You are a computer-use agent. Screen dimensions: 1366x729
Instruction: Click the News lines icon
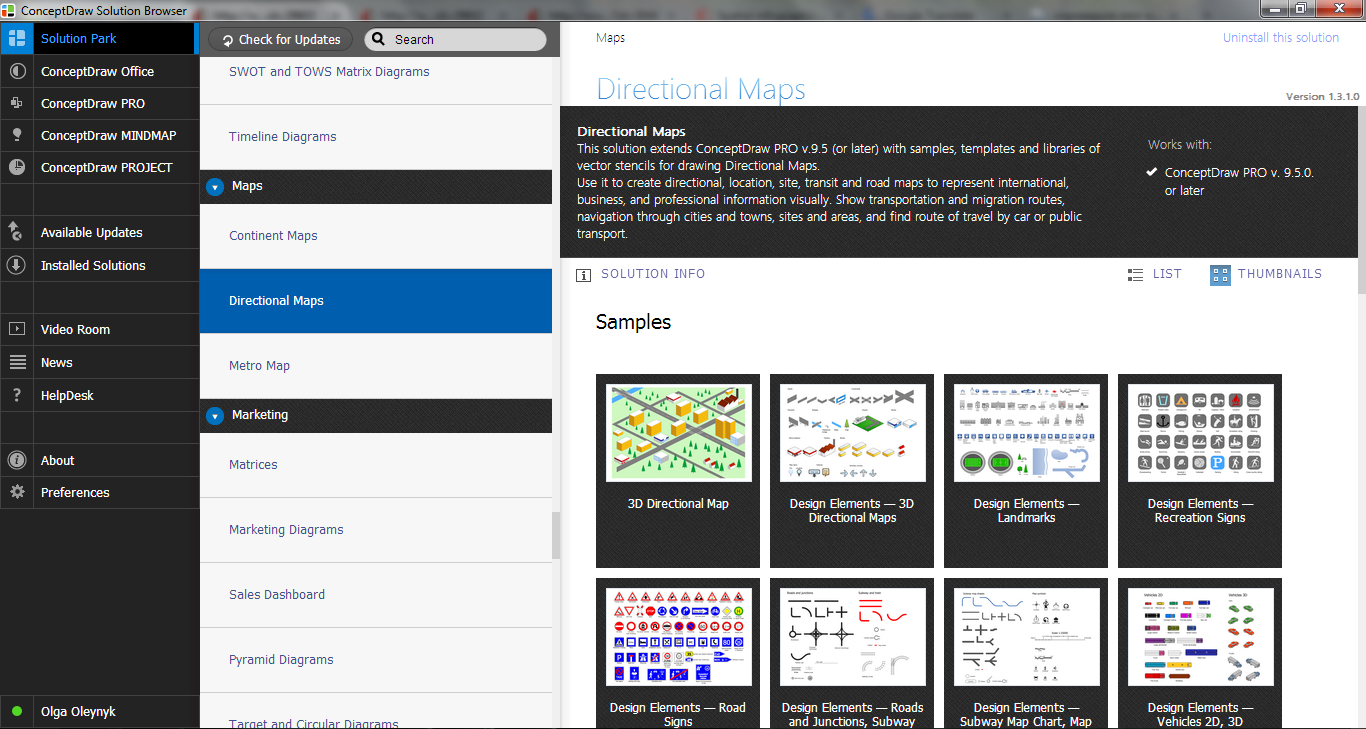[16, 362]
